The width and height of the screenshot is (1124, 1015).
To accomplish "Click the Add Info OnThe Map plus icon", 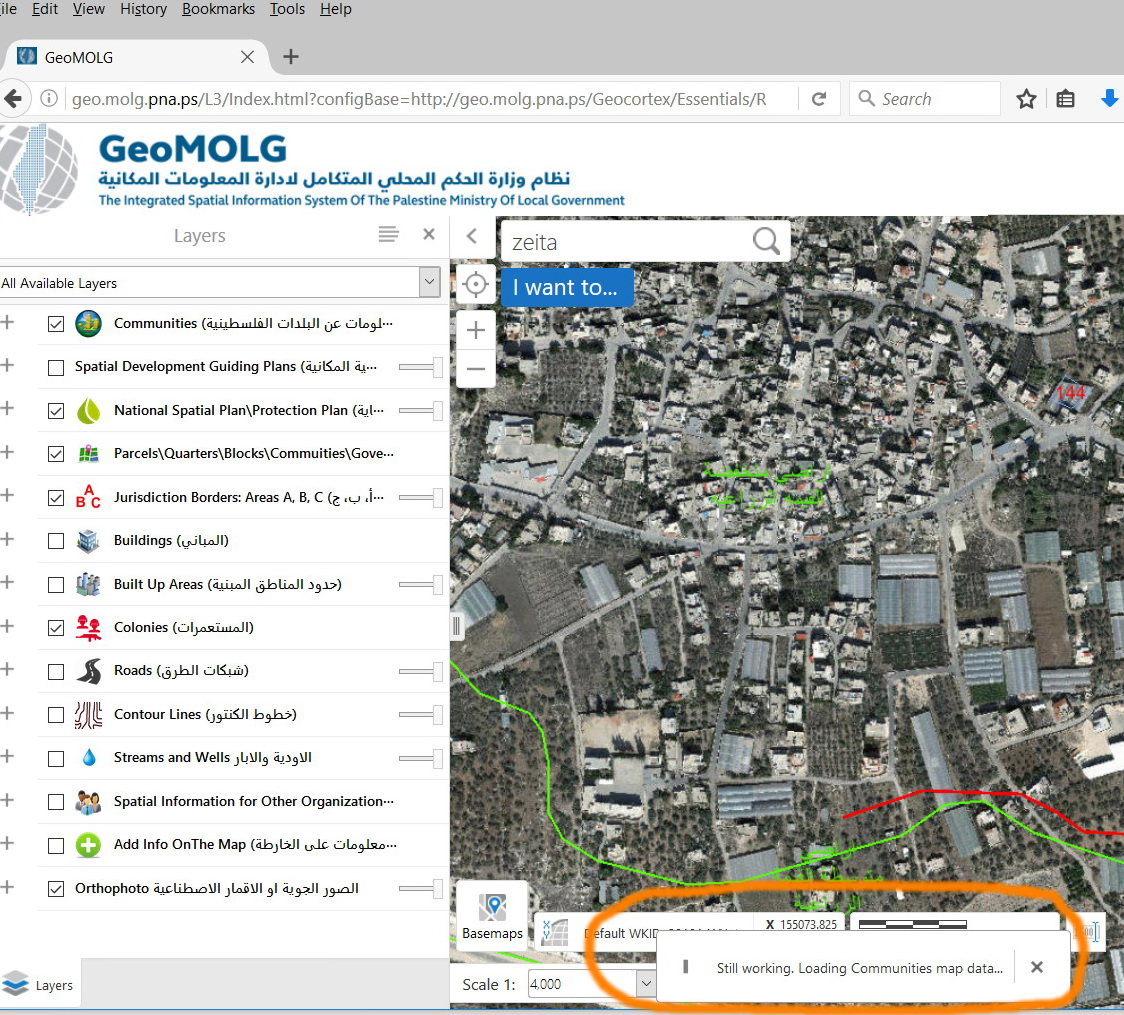I will tap(88, 845).
